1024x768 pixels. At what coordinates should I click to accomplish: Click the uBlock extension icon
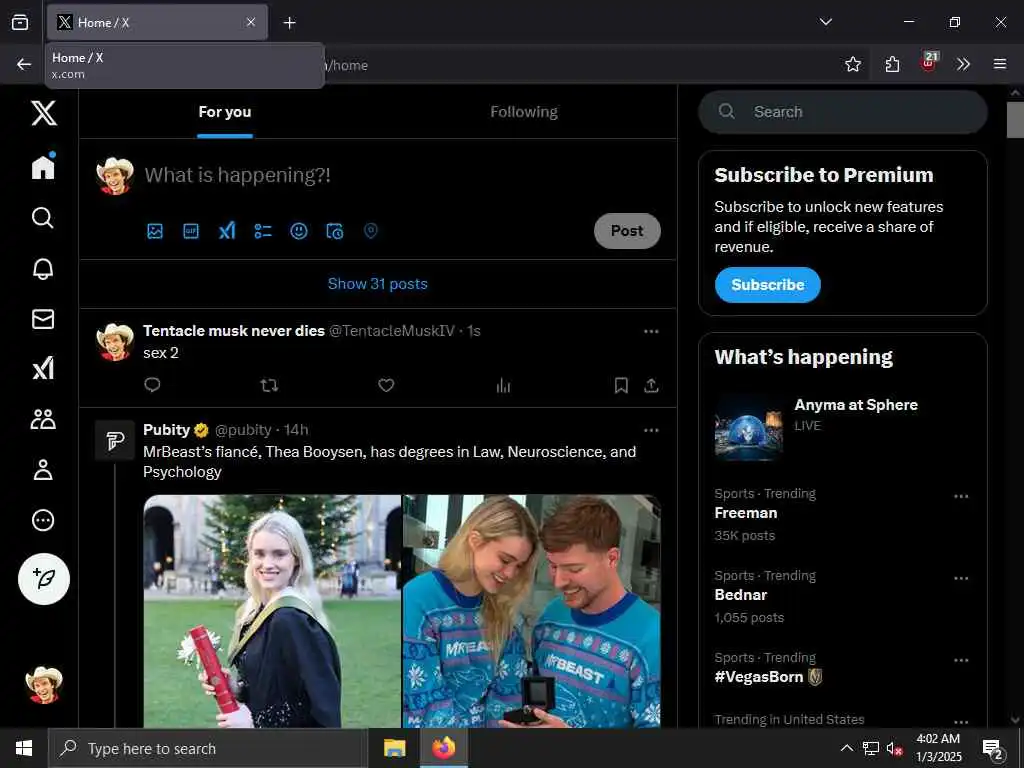929,63
